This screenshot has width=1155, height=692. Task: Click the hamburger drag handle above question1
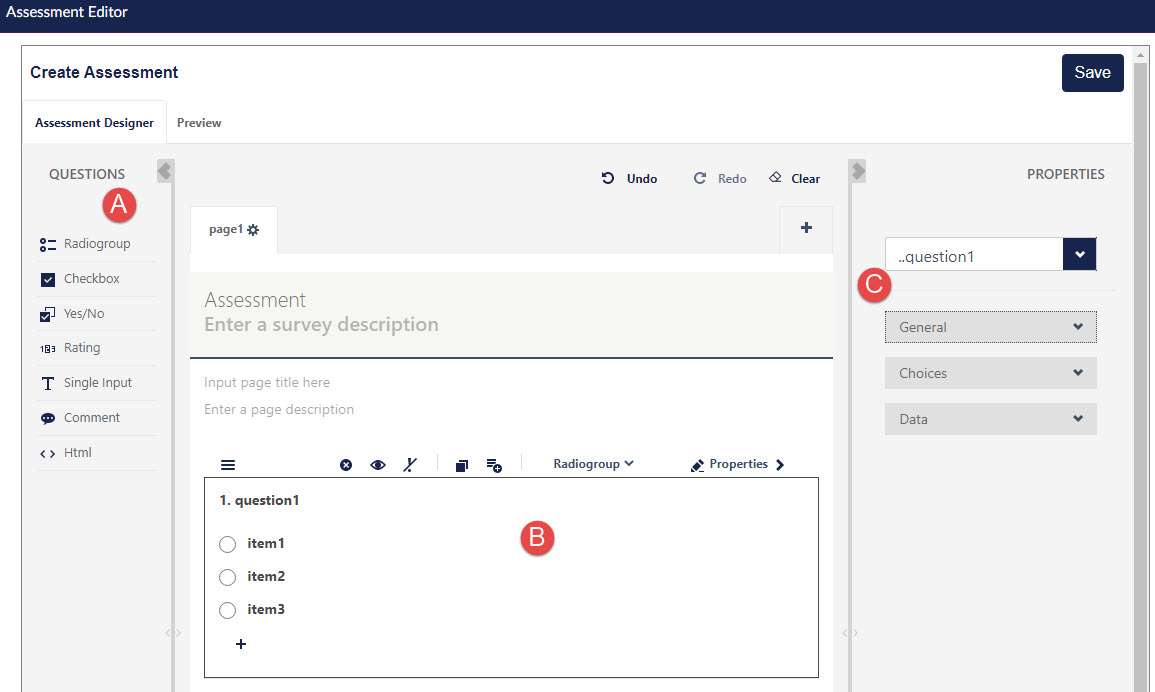(x=228, y=465)
